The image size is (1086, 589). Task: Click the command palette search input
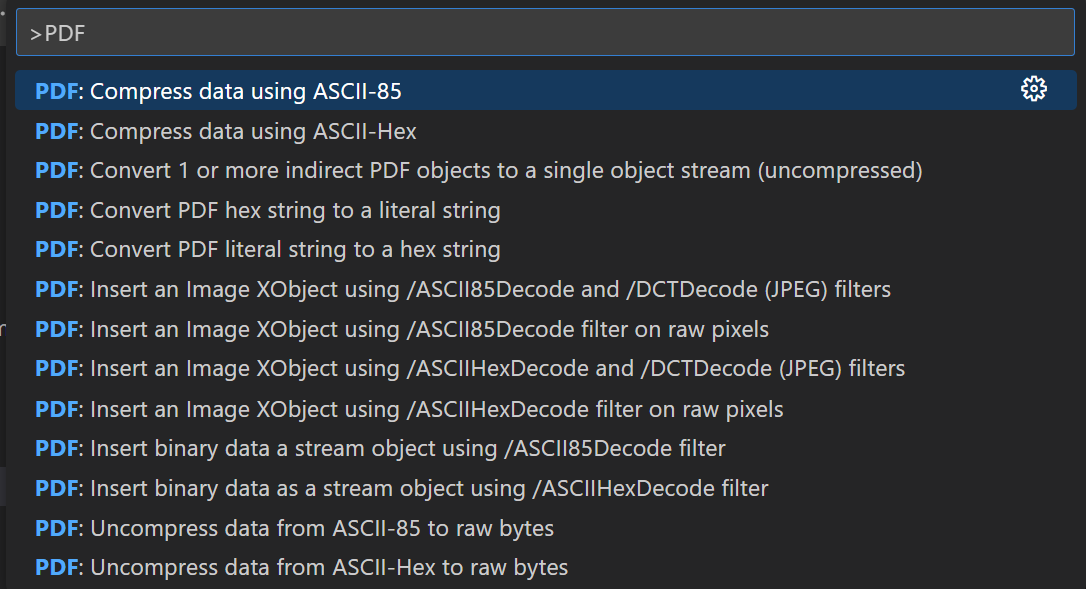point(545,33)
